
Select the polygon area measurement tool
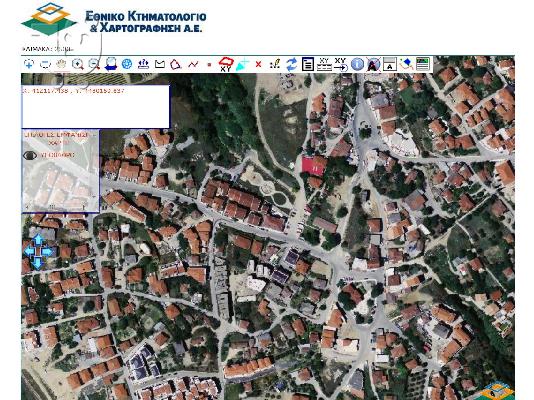click(176, 64)
